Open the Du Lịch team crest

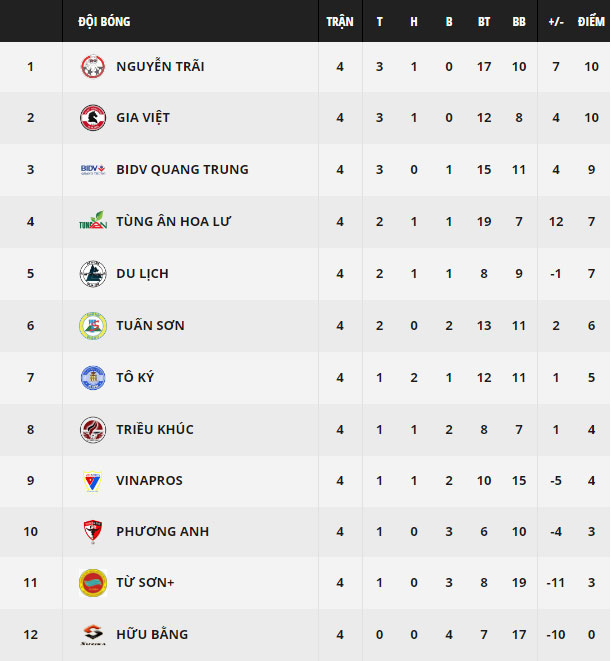[x=93, y=274]
